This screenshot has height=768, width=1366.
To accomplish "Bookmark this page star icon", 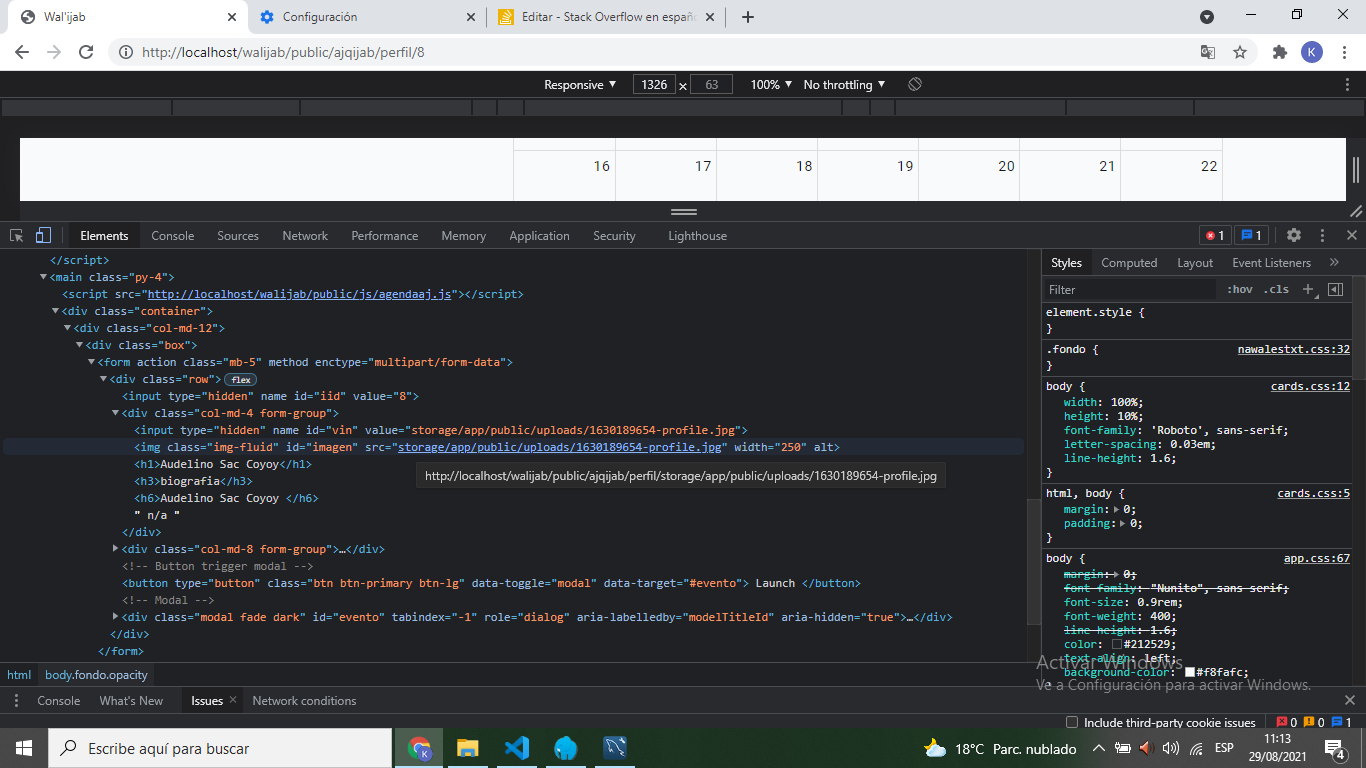I will pyautogui.click(x=1240, y=52).
